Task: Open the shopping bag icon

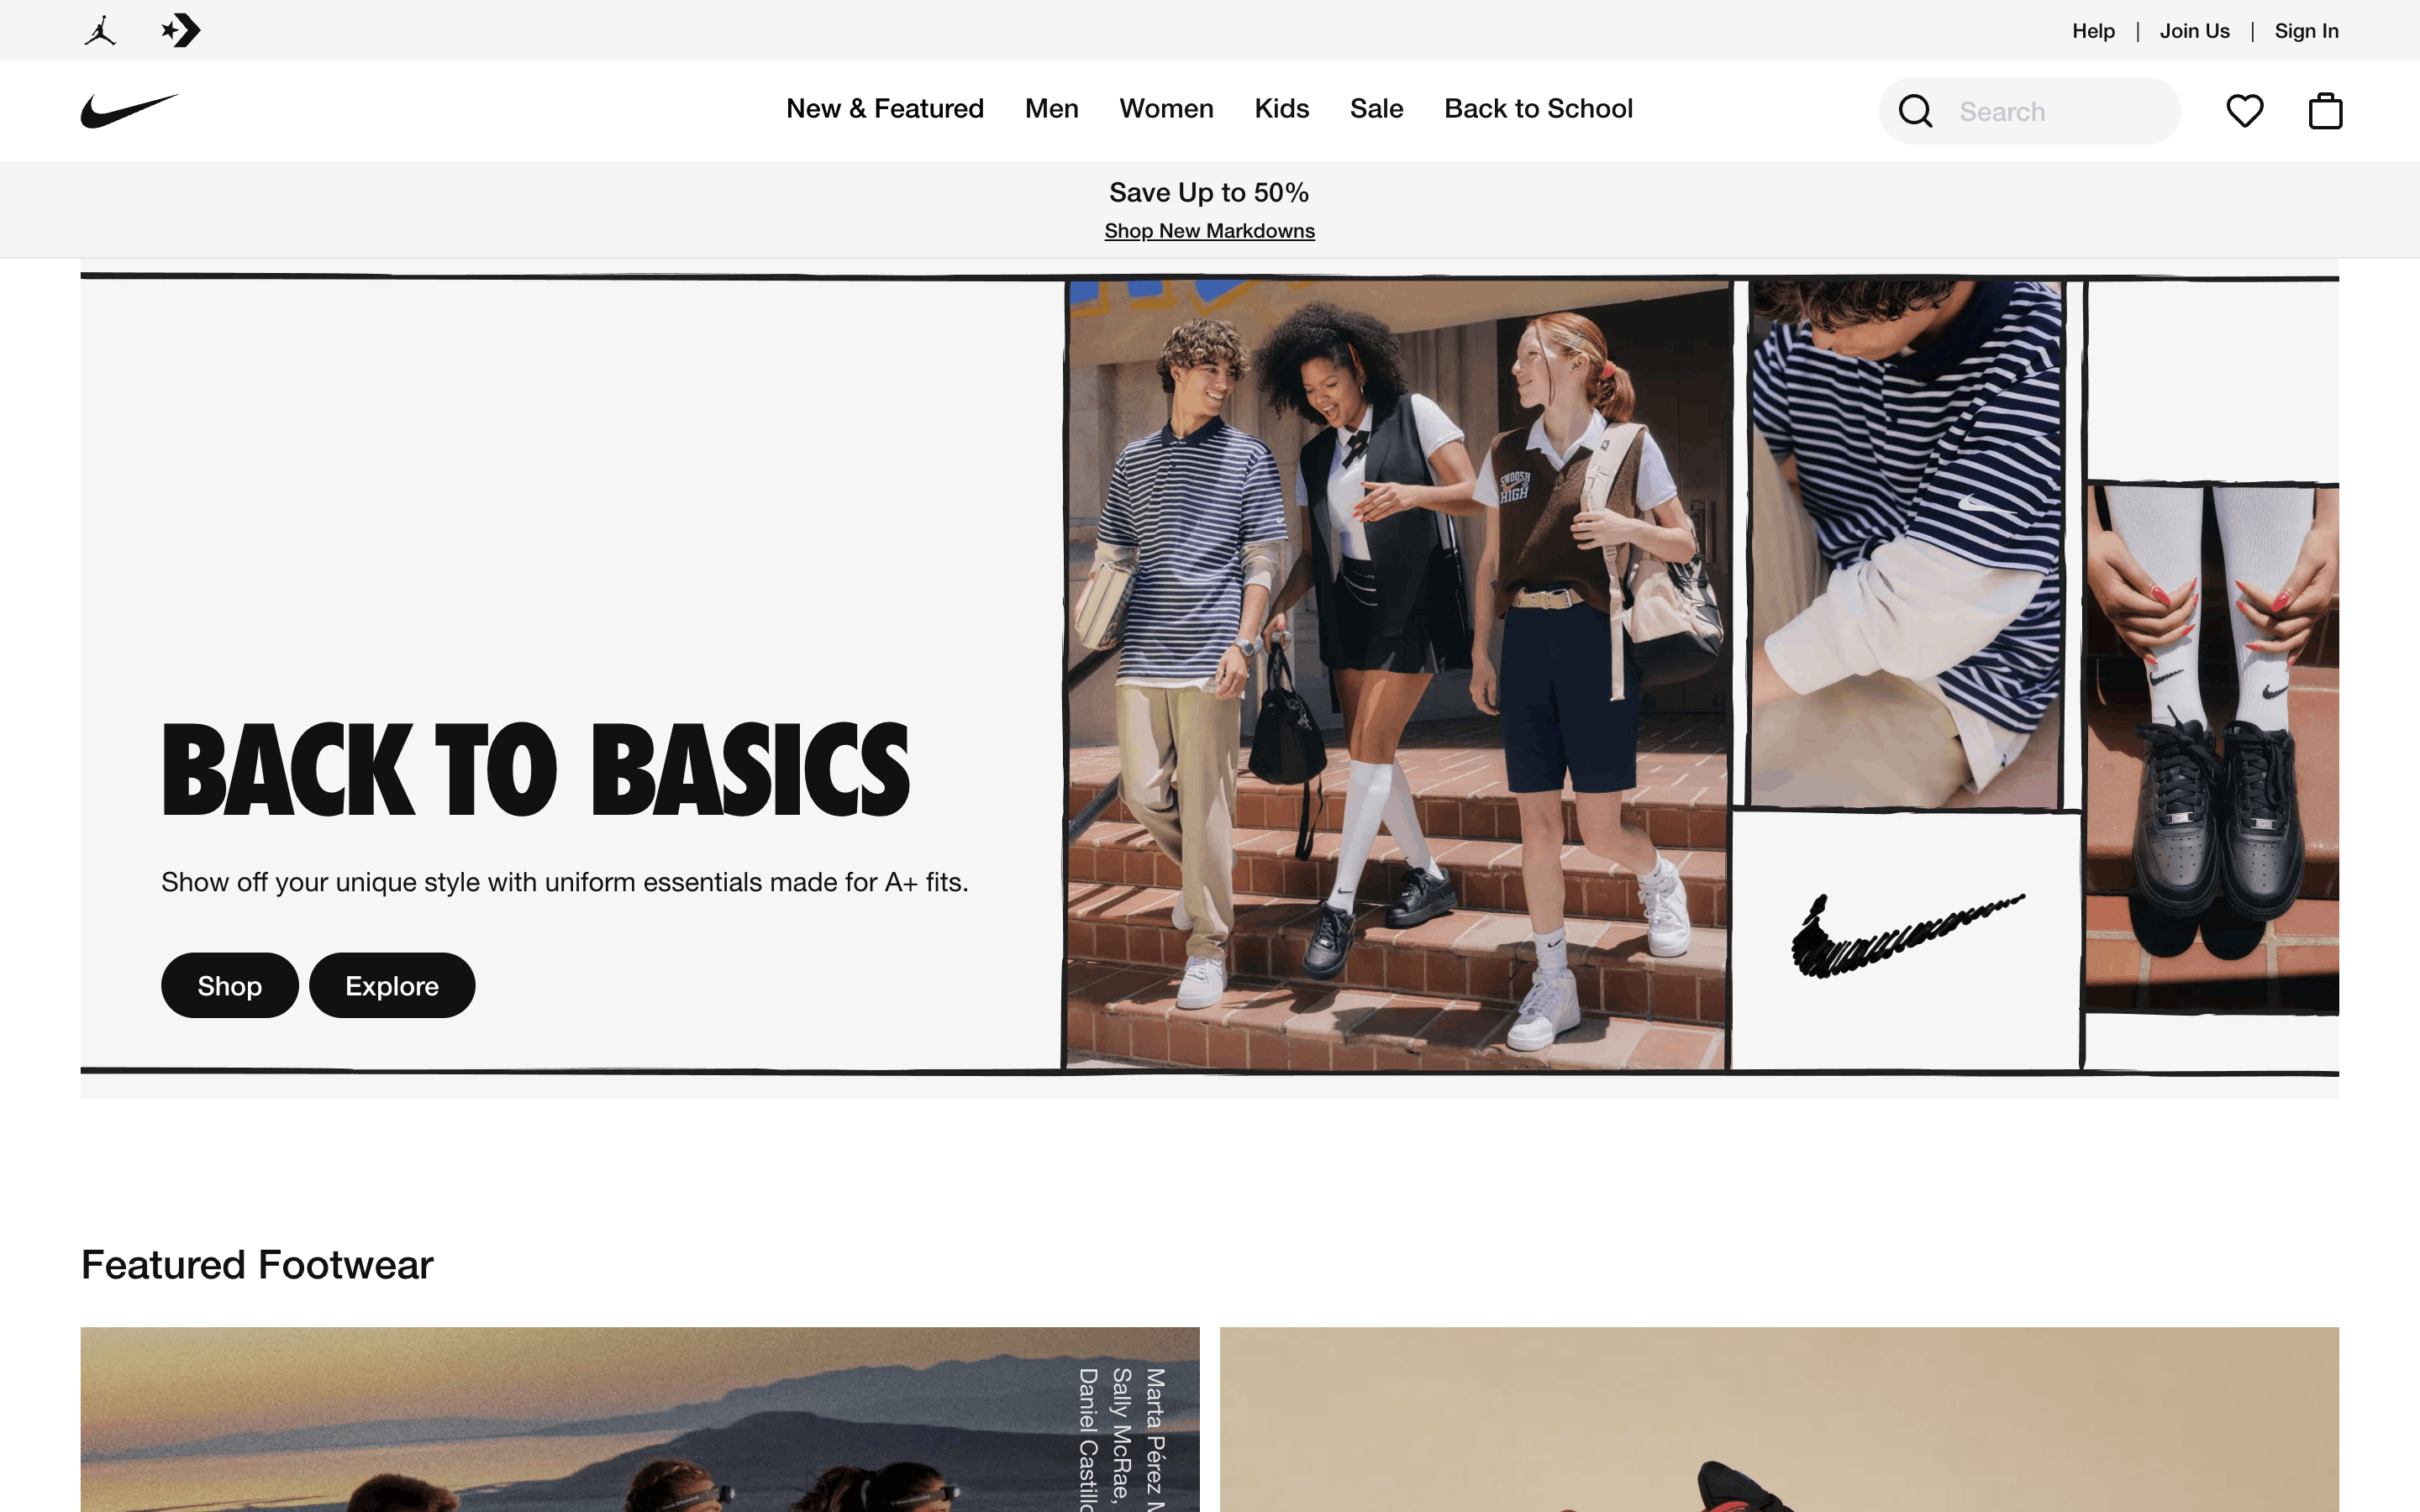Action: click(x=2325, y=111)
